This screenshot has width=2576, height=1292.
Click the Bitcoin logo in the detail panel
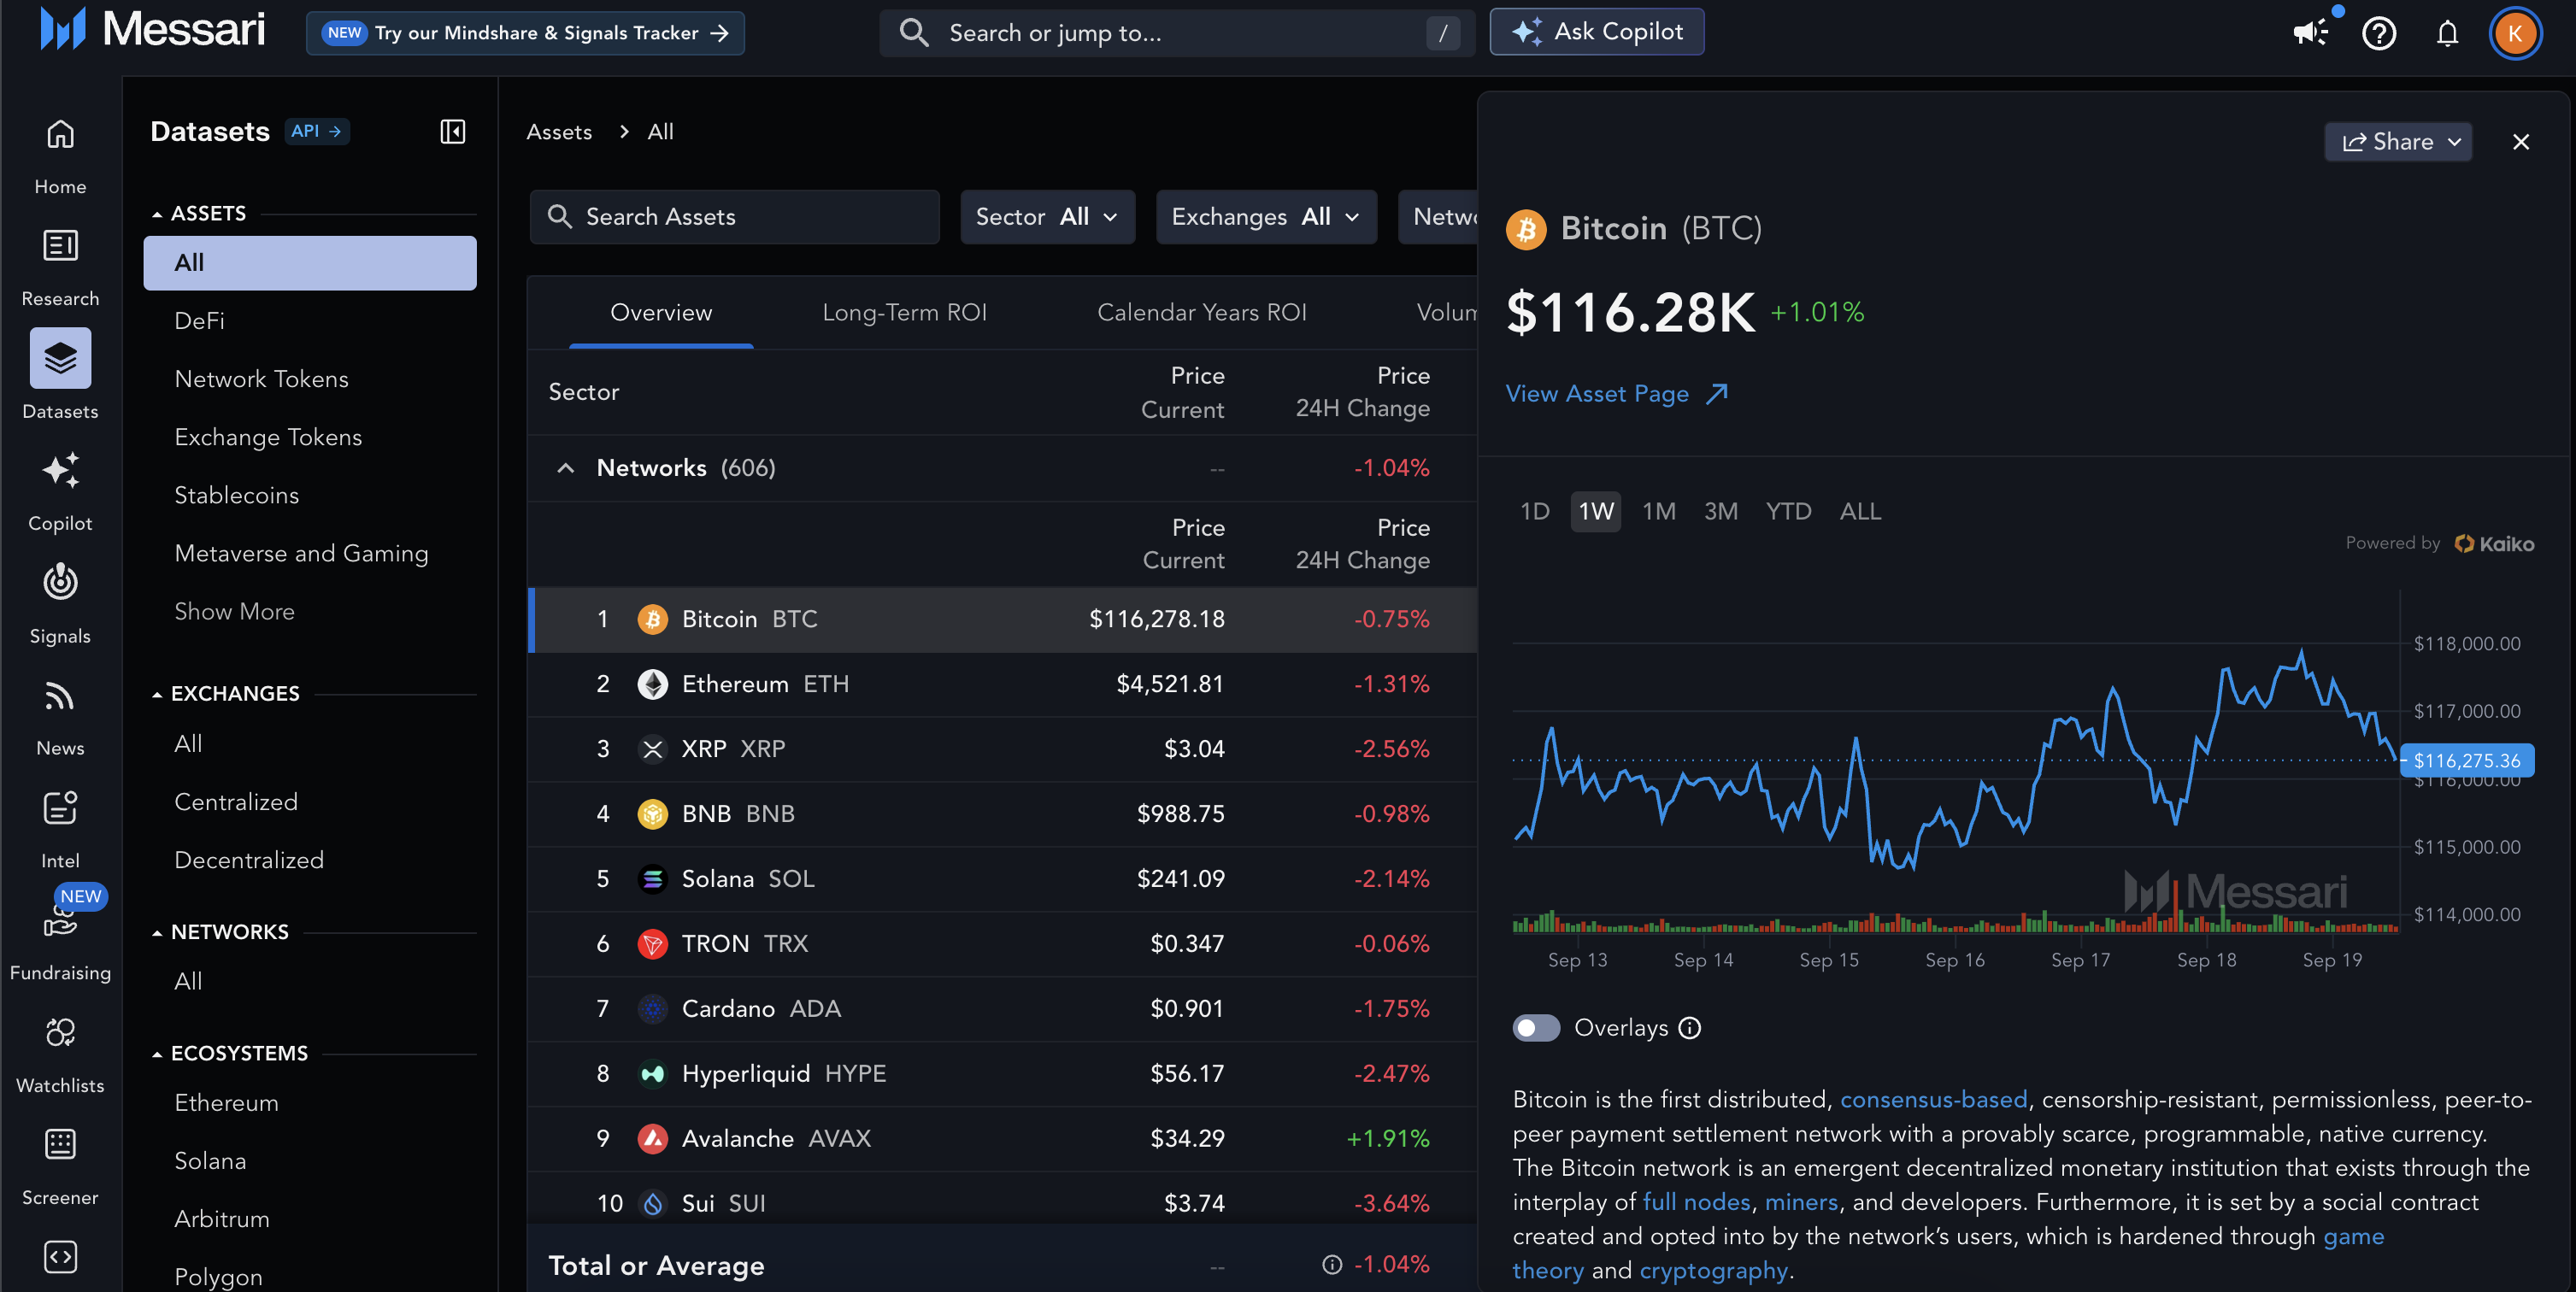click(1526, 229)
